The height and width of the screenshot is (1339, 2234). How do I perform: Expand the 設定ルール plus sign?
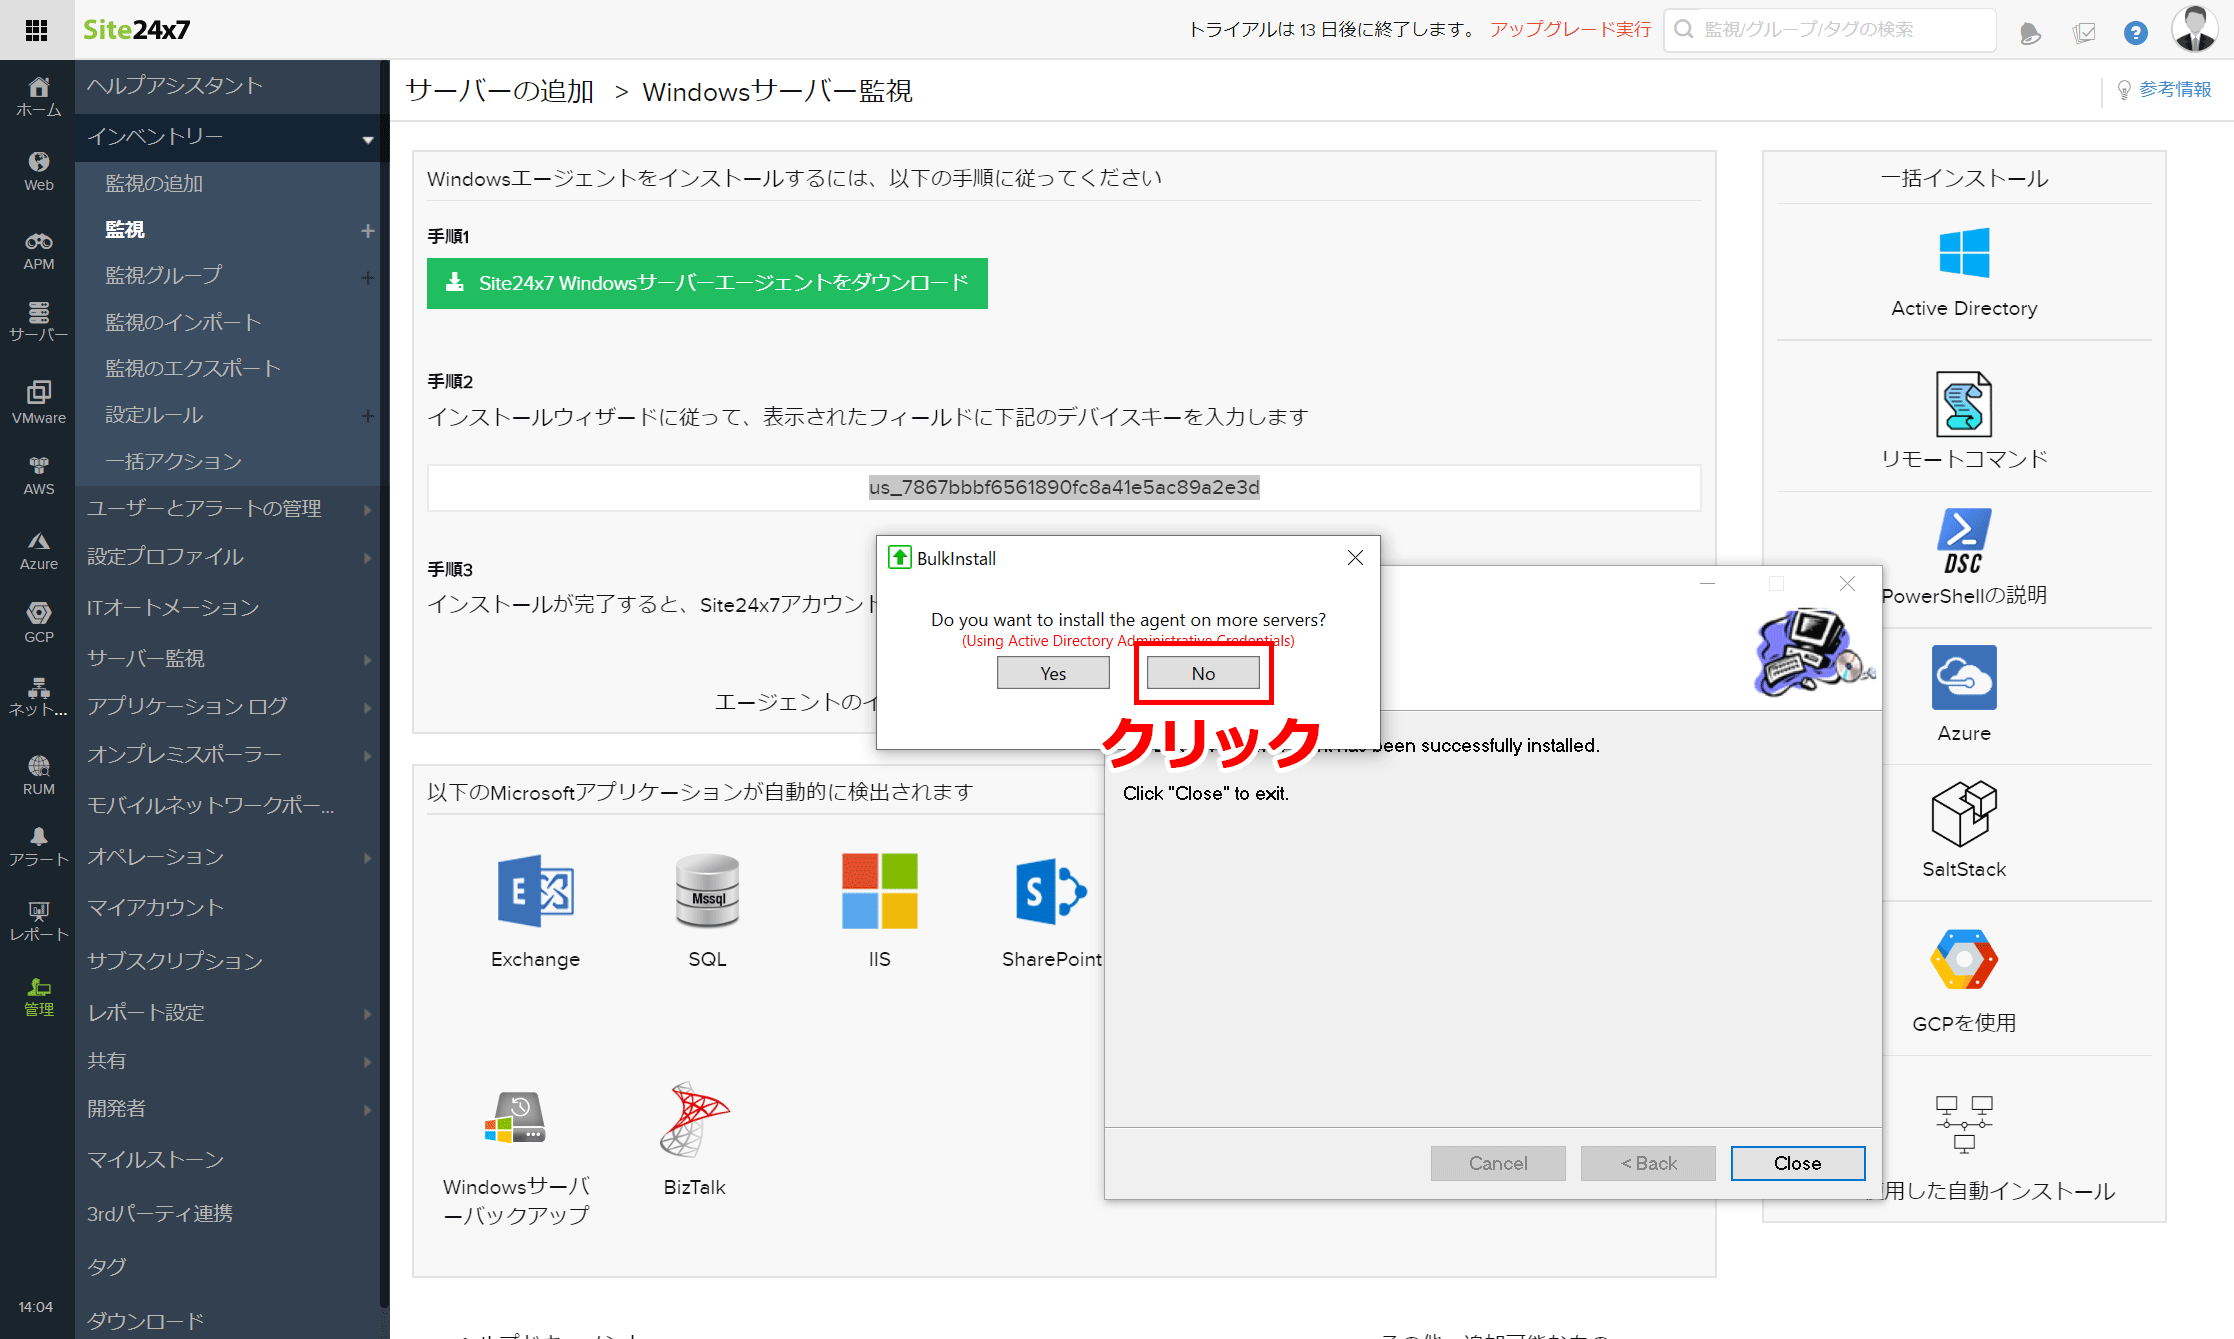[368, 416]
